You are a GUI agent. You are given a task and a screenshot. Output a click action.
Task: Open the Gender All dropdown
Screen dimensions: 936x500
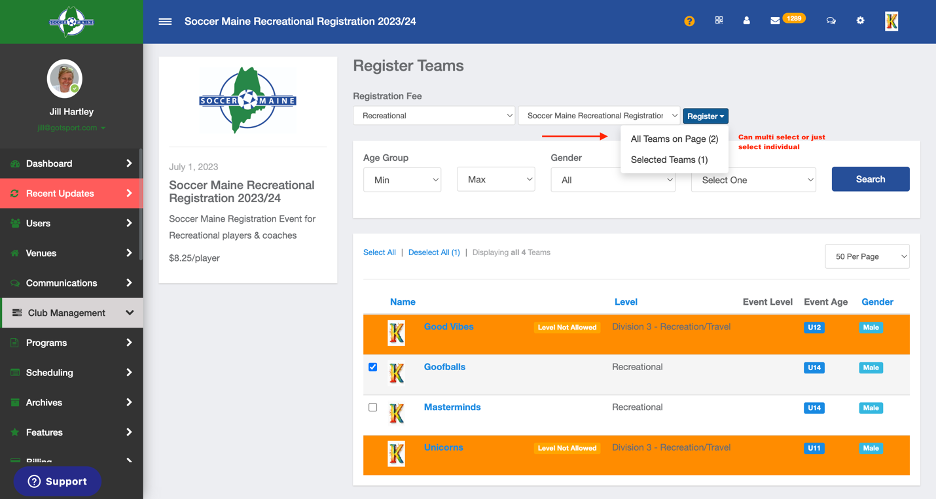[613, 180]
